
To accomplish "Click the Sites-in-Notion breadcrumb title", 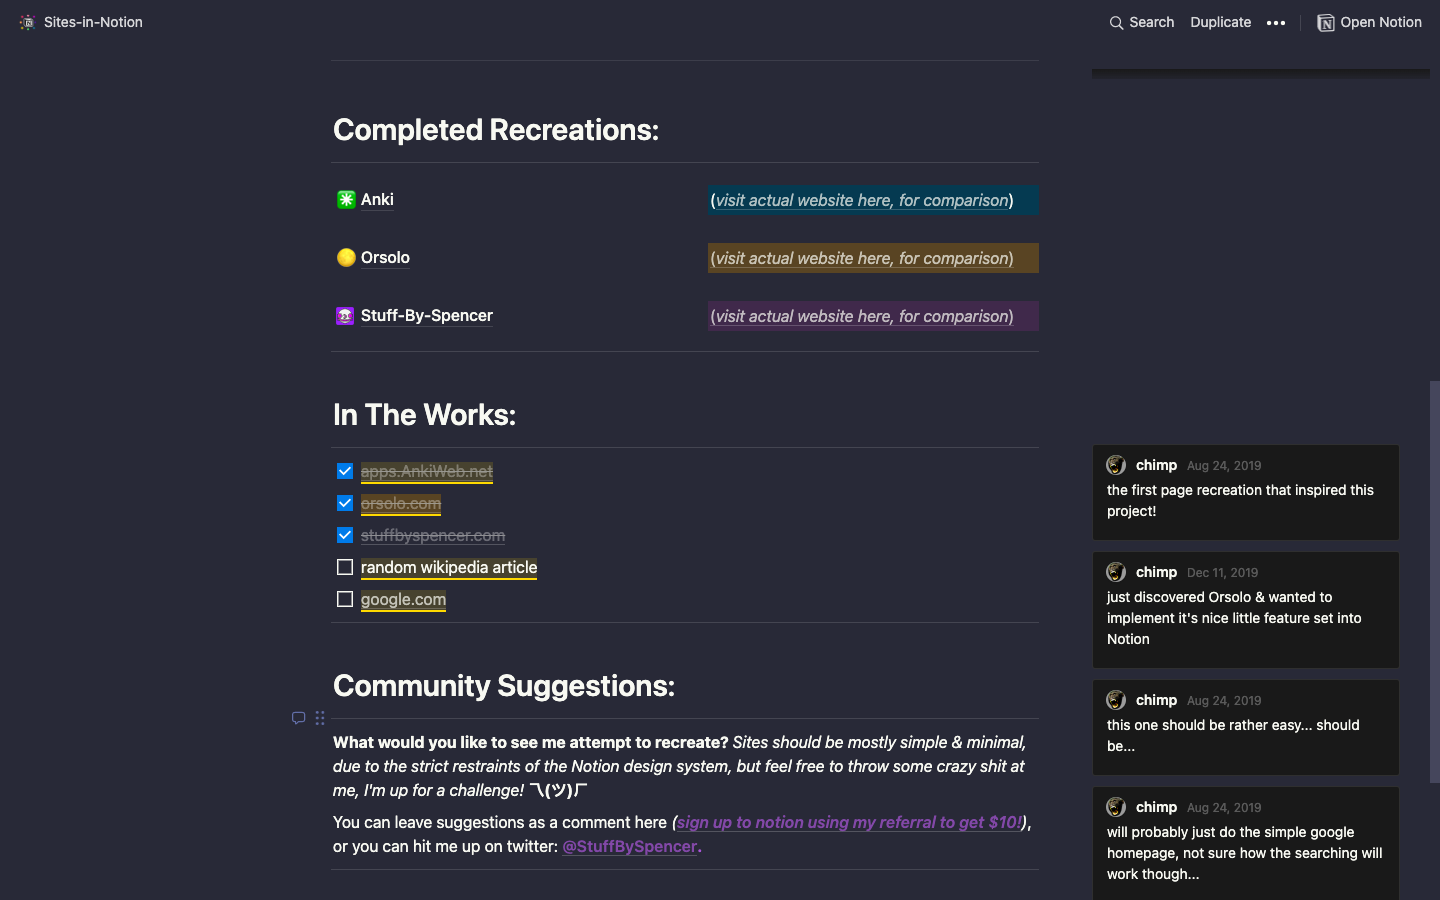I will point(93,22).
